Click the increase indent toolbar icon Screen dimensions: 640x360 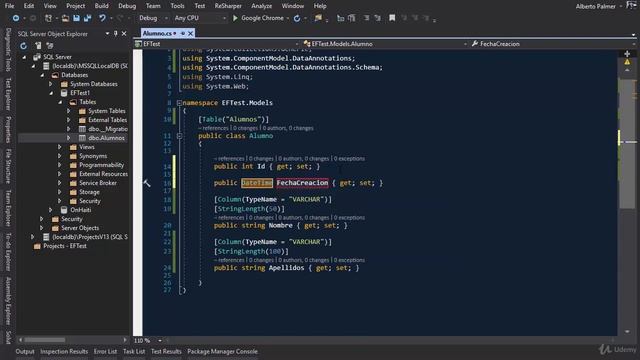pyautogui.click(x=377, y=18)
